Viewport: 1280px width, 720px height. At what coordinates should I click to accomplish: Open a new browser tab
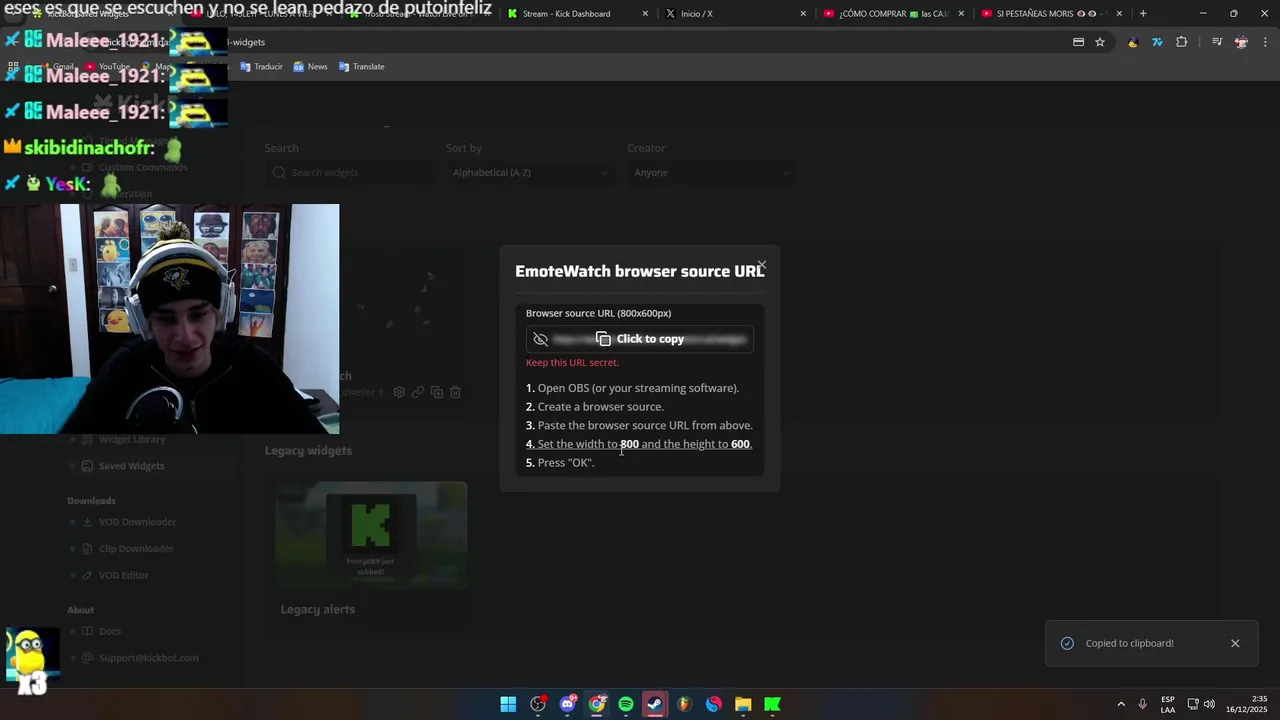pos(1143,14)
